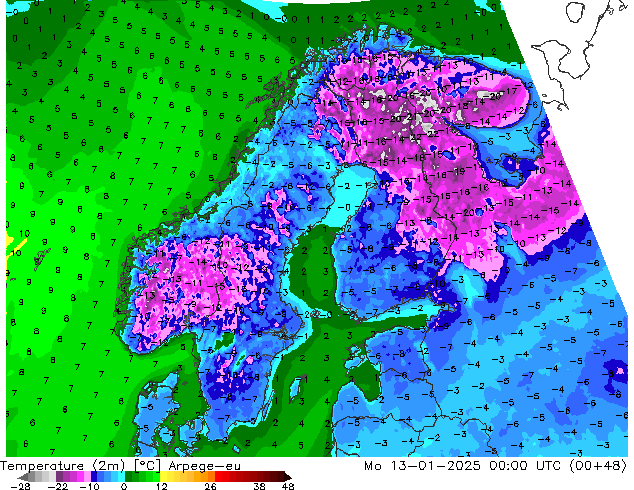634x490 pixels.
Task: Click the -21 temperature value over northern Finland
Action: pyautogui.click(x=409, y=117)
